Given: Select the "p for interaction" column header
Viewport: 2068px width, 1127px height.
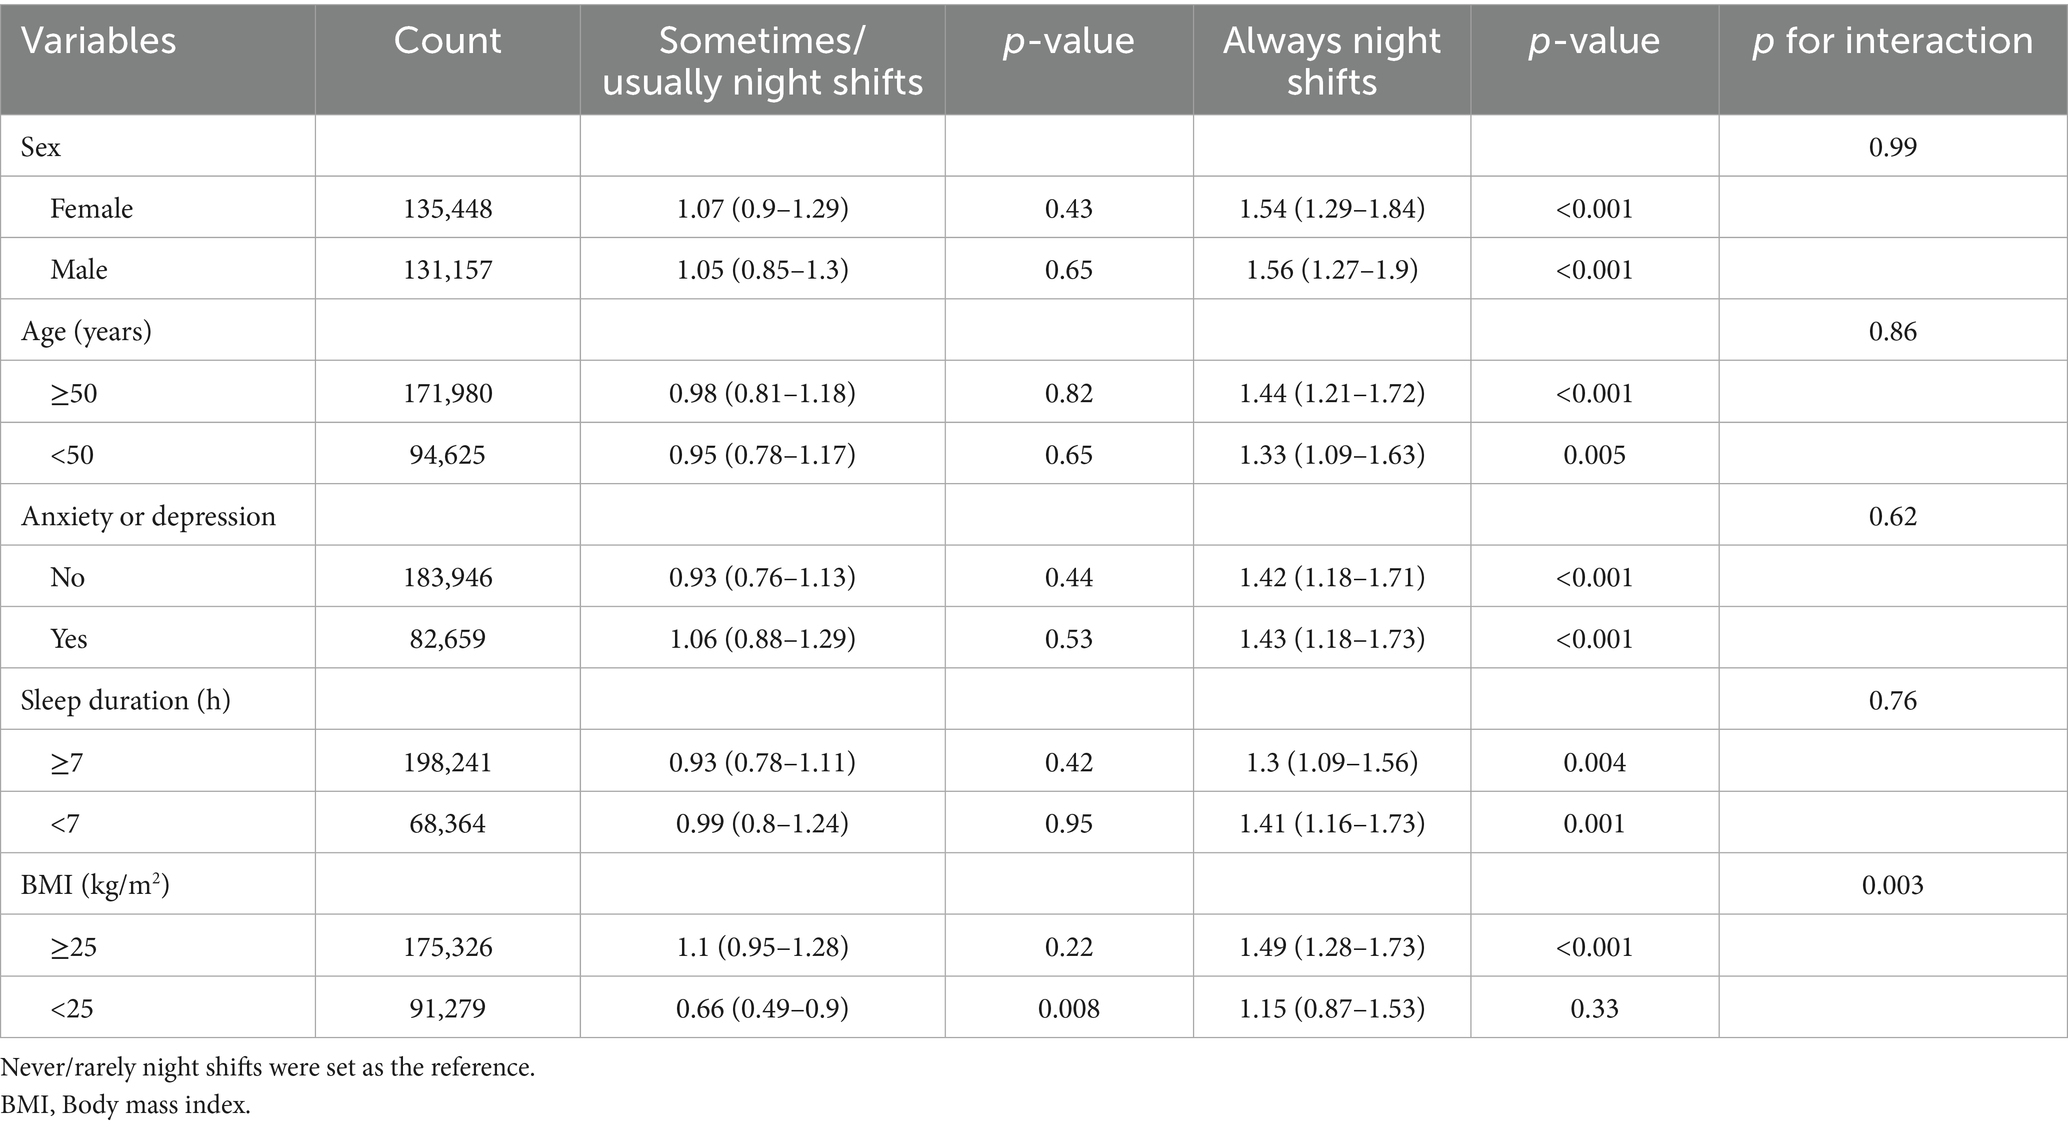Looking at the screenshot, I should [x=1892, y=41].
